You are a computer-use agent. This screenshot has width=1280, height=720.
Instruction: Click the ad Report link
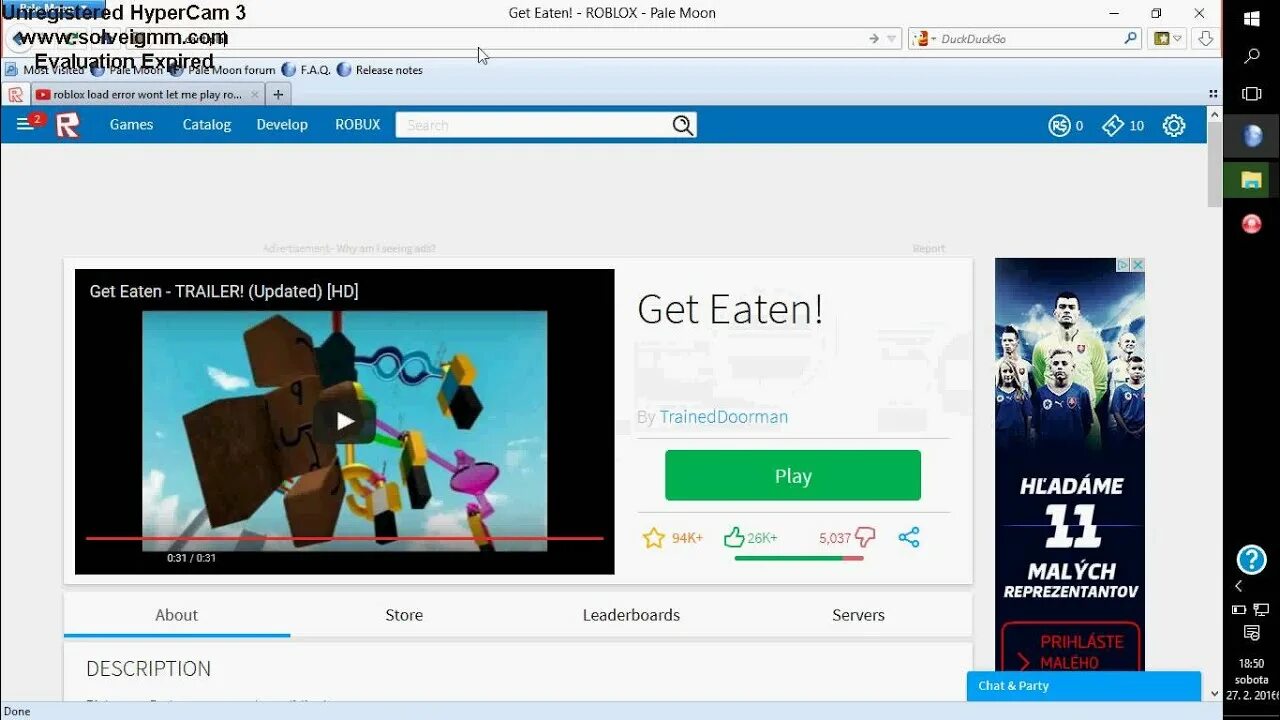coord(928,248)
